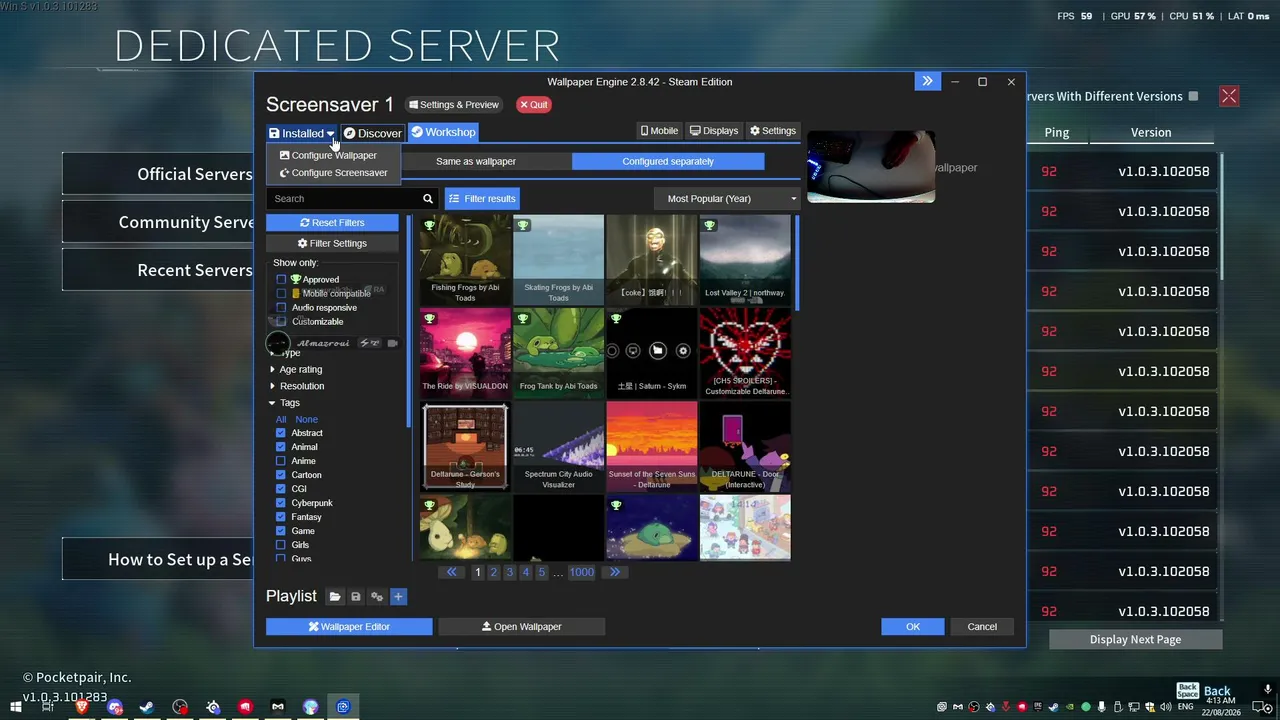Viewport: 1280px width, 720px height.
Task: Uncheck the Cartoon tag
Action: click(281, 475)
